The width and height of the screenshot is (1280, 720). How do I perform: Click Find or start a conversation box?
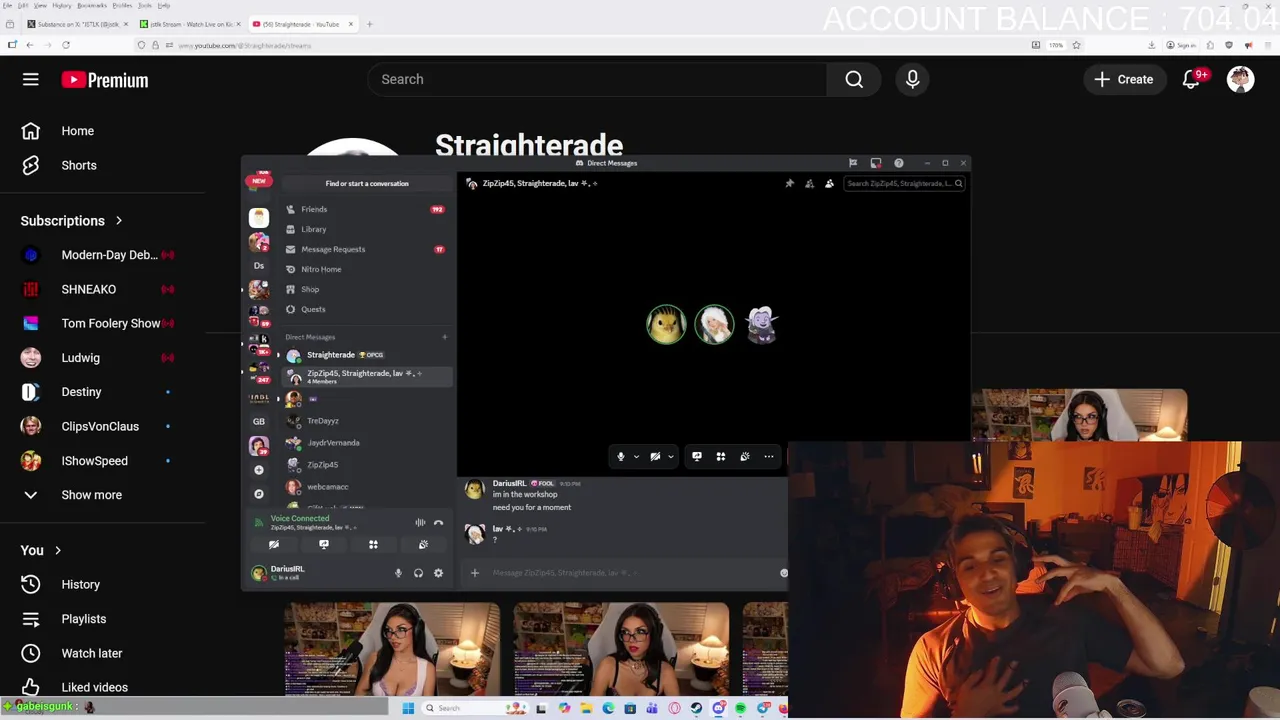366,183
